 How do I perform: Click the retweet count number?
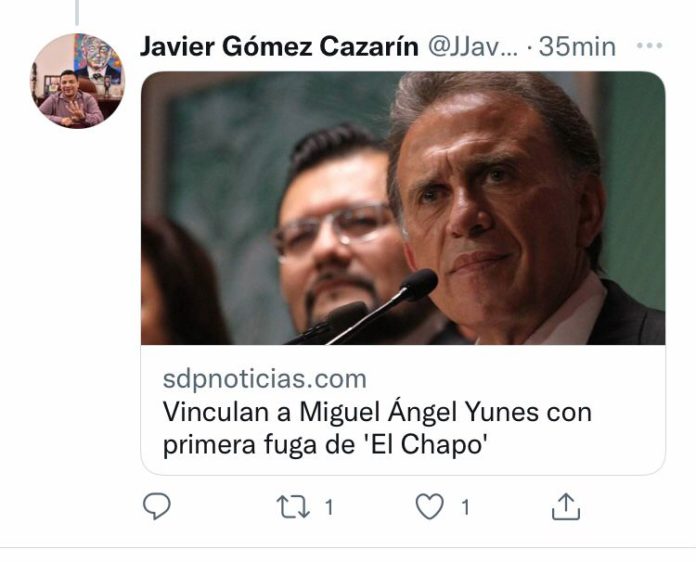329,507
